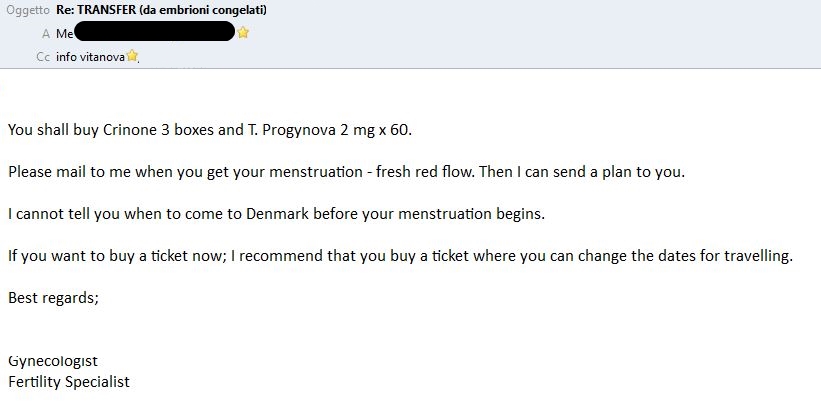Click the star beside the Me recipient
821x406 pixels.
coord(243,32)
